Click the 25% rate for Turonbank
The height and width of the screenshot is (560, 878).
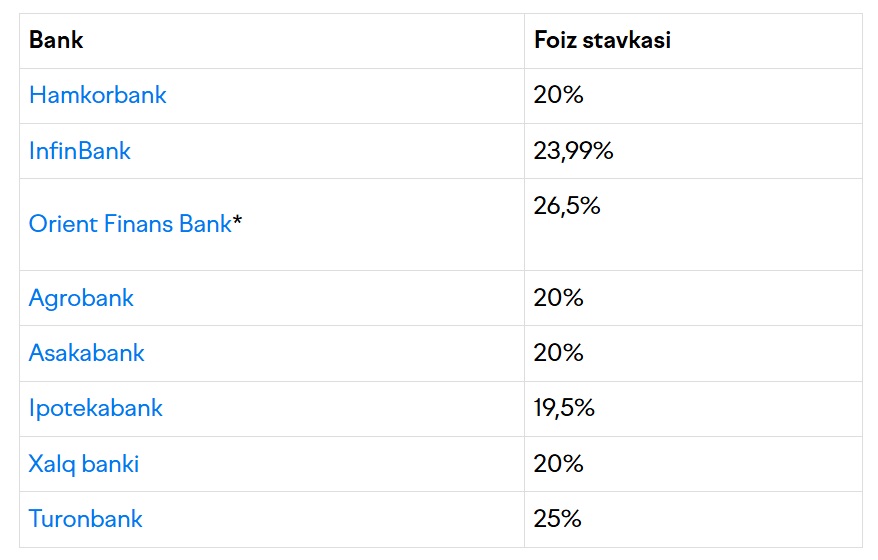[557, 519]
